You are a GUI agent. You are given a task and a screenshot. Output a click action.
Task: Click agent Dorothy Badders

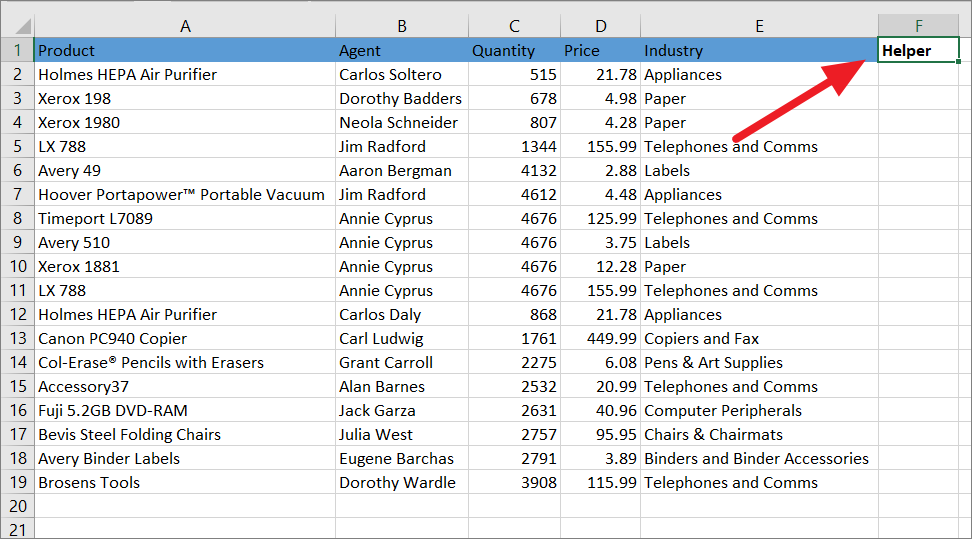pos(402,98)
